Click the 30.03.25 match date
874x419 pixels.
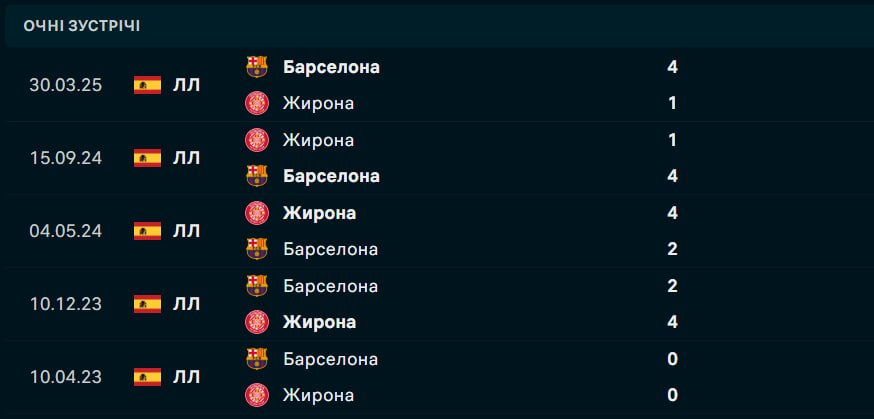[x=66, y=85]
